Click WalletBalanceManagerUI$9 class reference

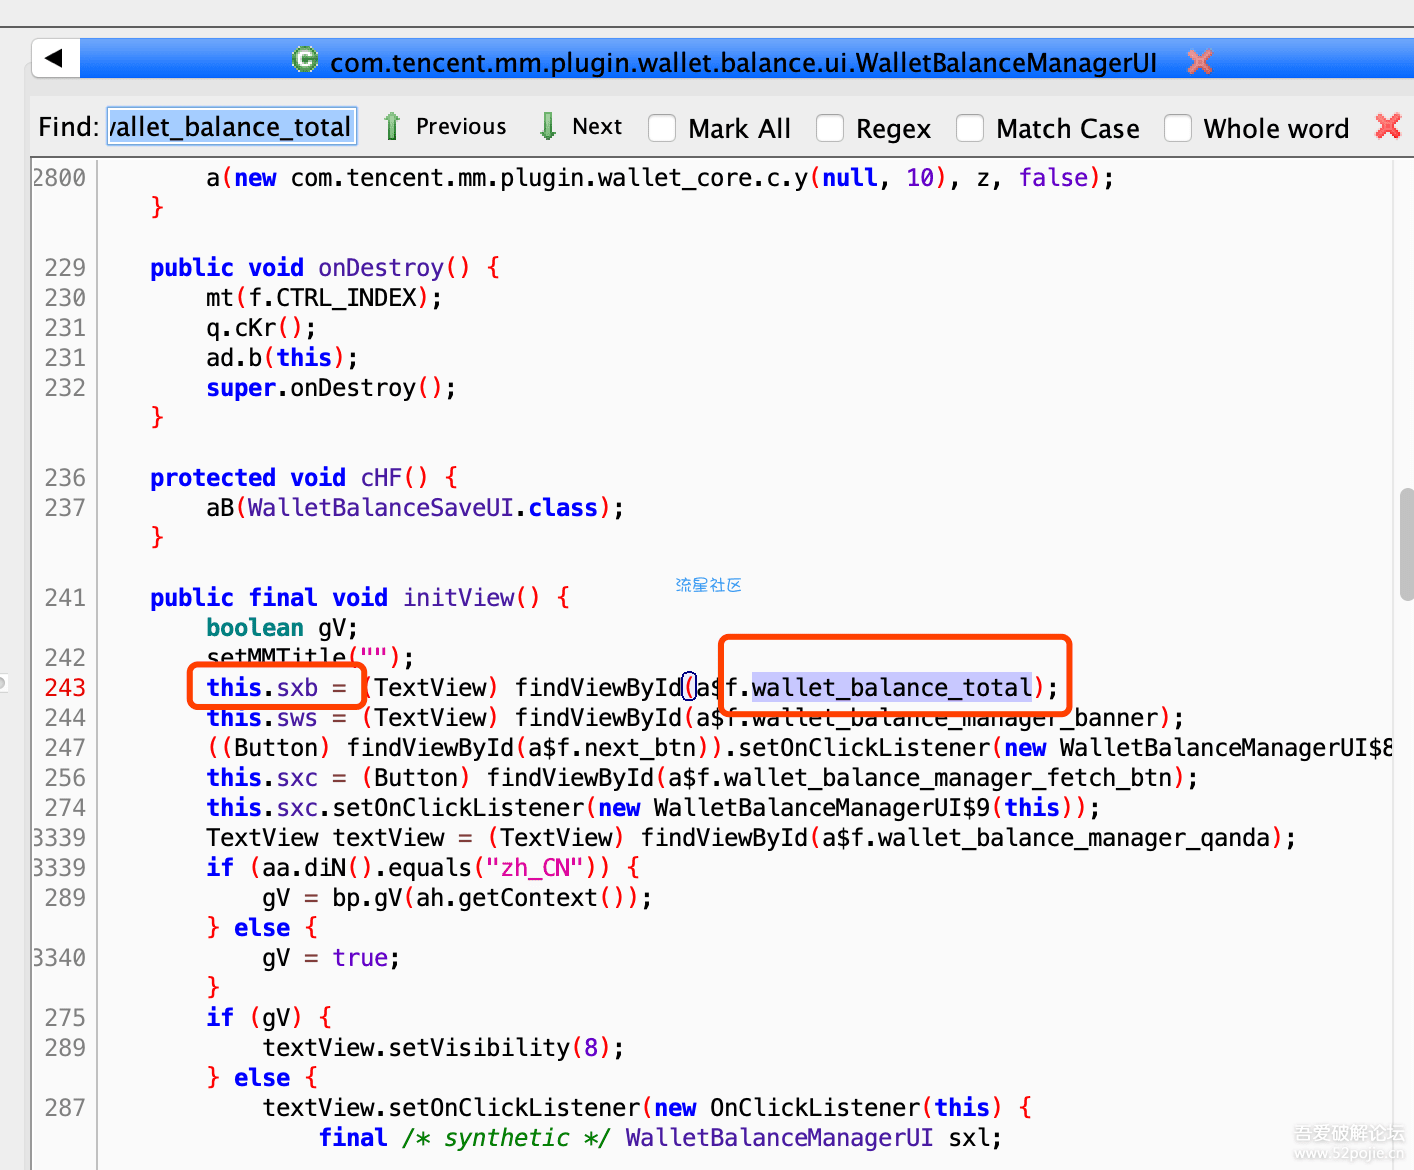pyautogui.click(x=822, y=808)
